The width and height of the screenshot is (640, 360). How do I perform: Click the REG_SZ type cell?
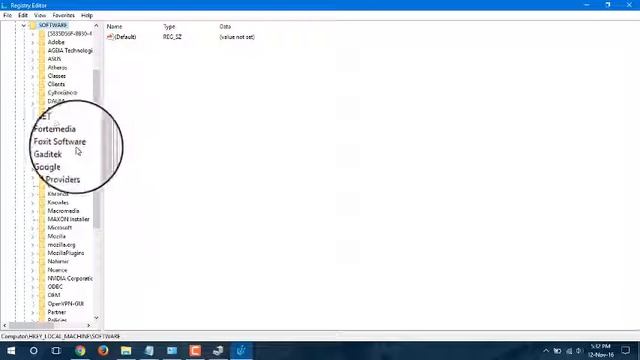click(172, 37)
